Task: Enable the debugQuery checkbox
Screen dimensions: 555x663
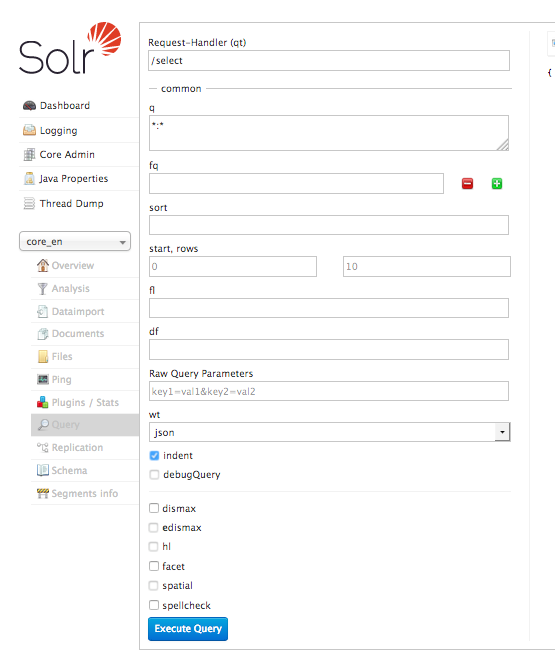Action: pyautogui.click(x=154, y=474)
